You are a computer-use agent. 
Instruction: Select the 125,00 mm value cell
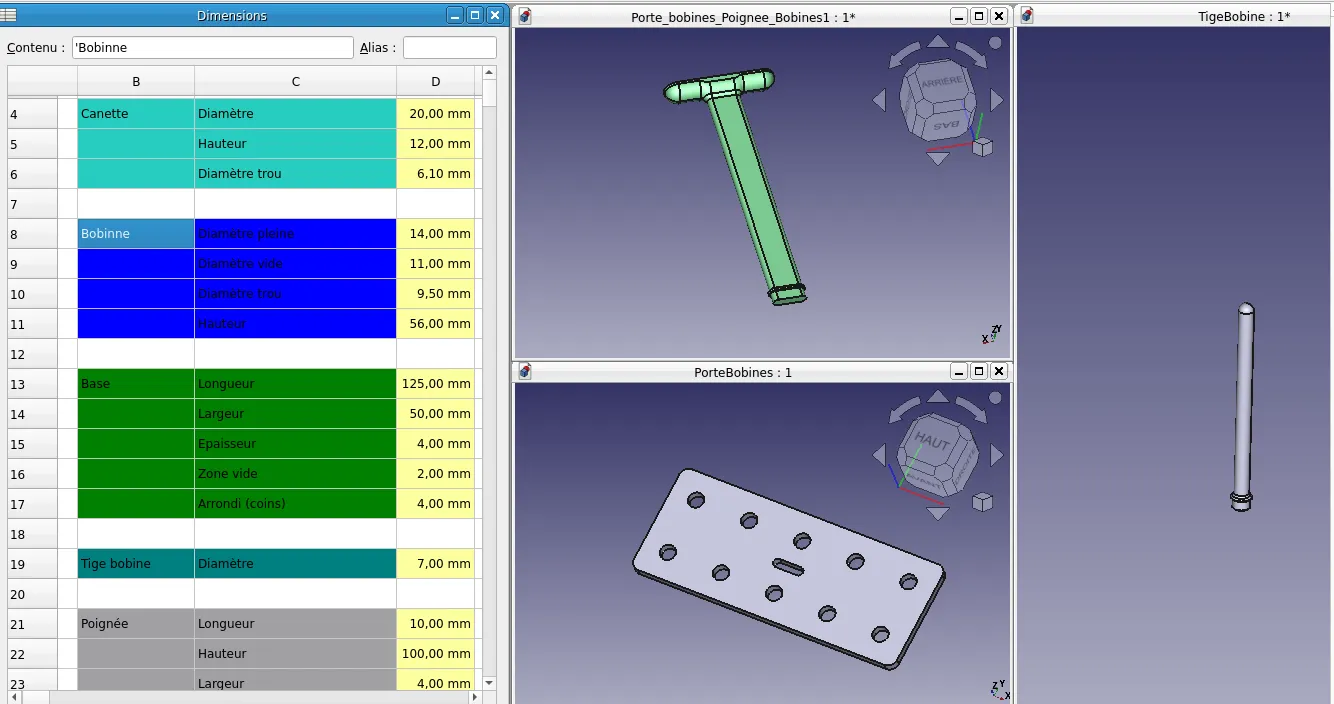(436, 384)
